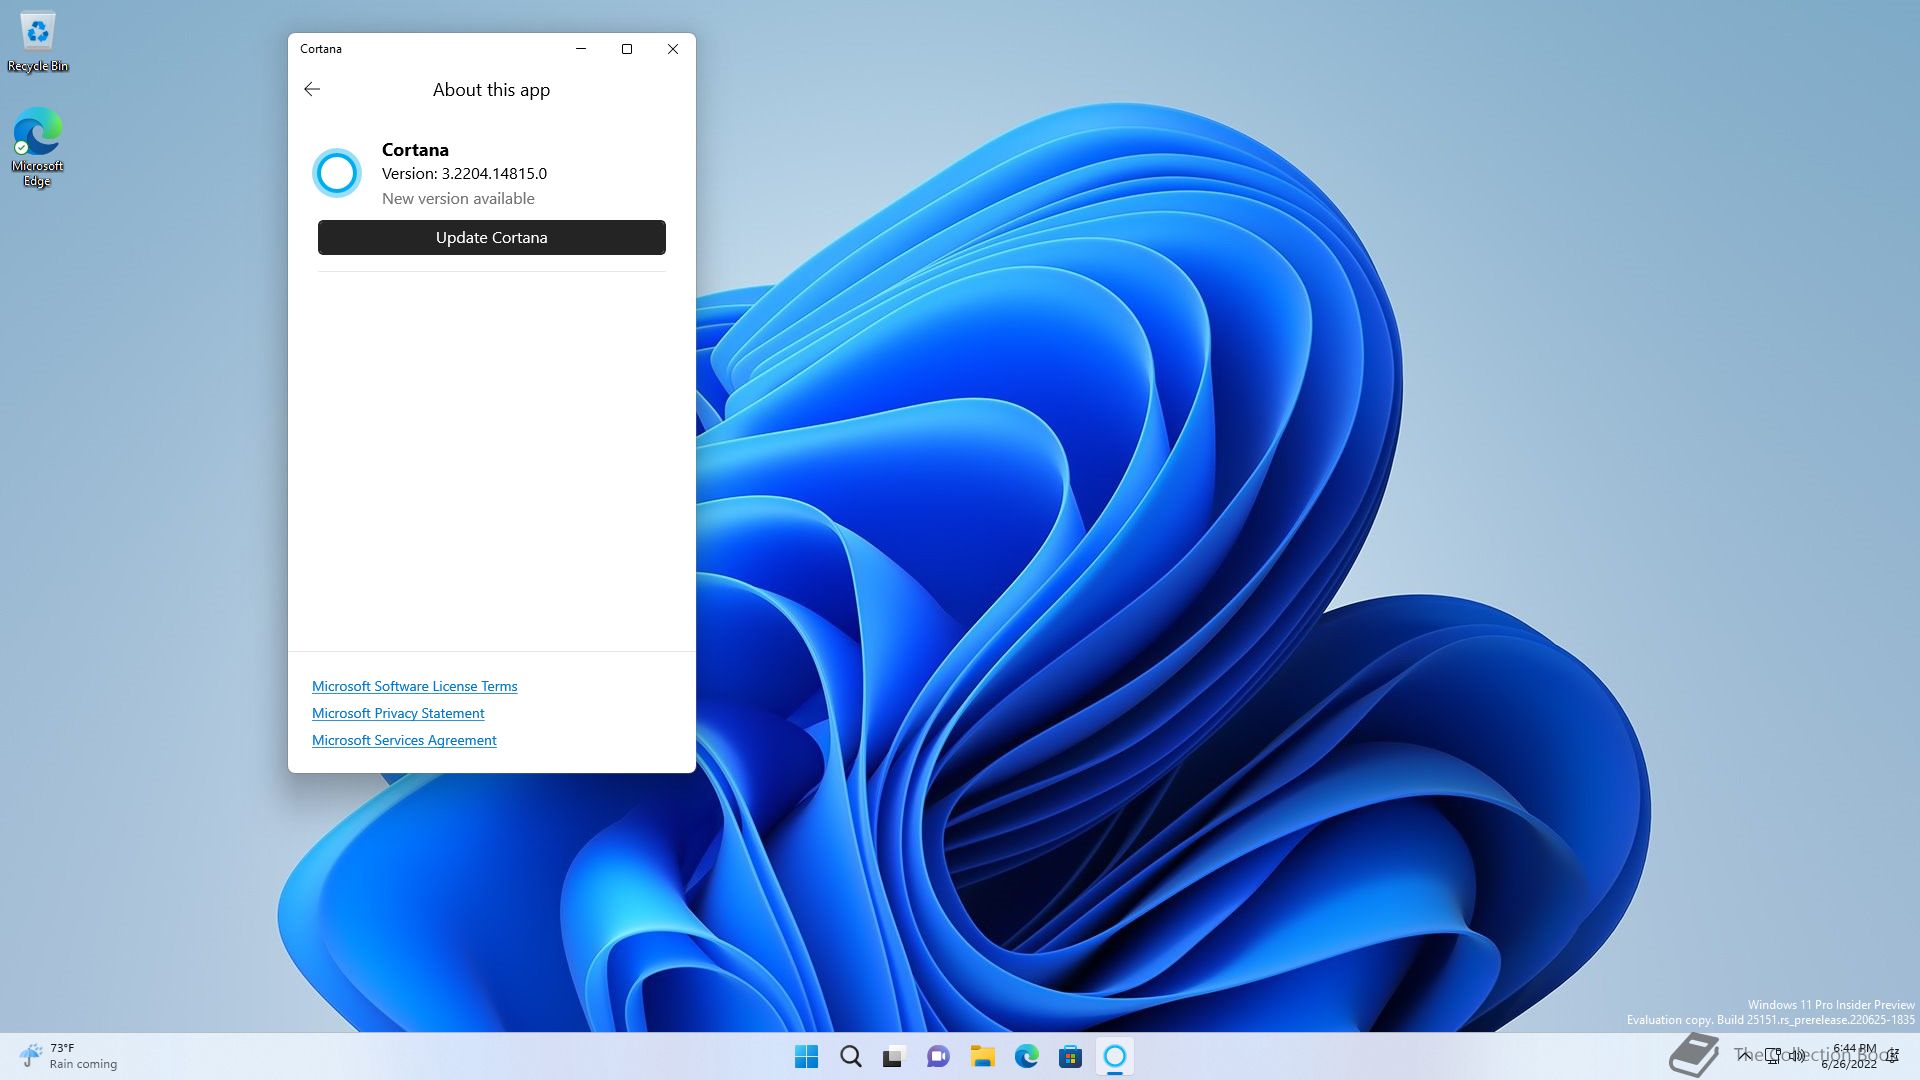Select the Microsoft Edge desktop shortcut
The width and height of the screenshot is (1920, 1080).
click(37, 147)
